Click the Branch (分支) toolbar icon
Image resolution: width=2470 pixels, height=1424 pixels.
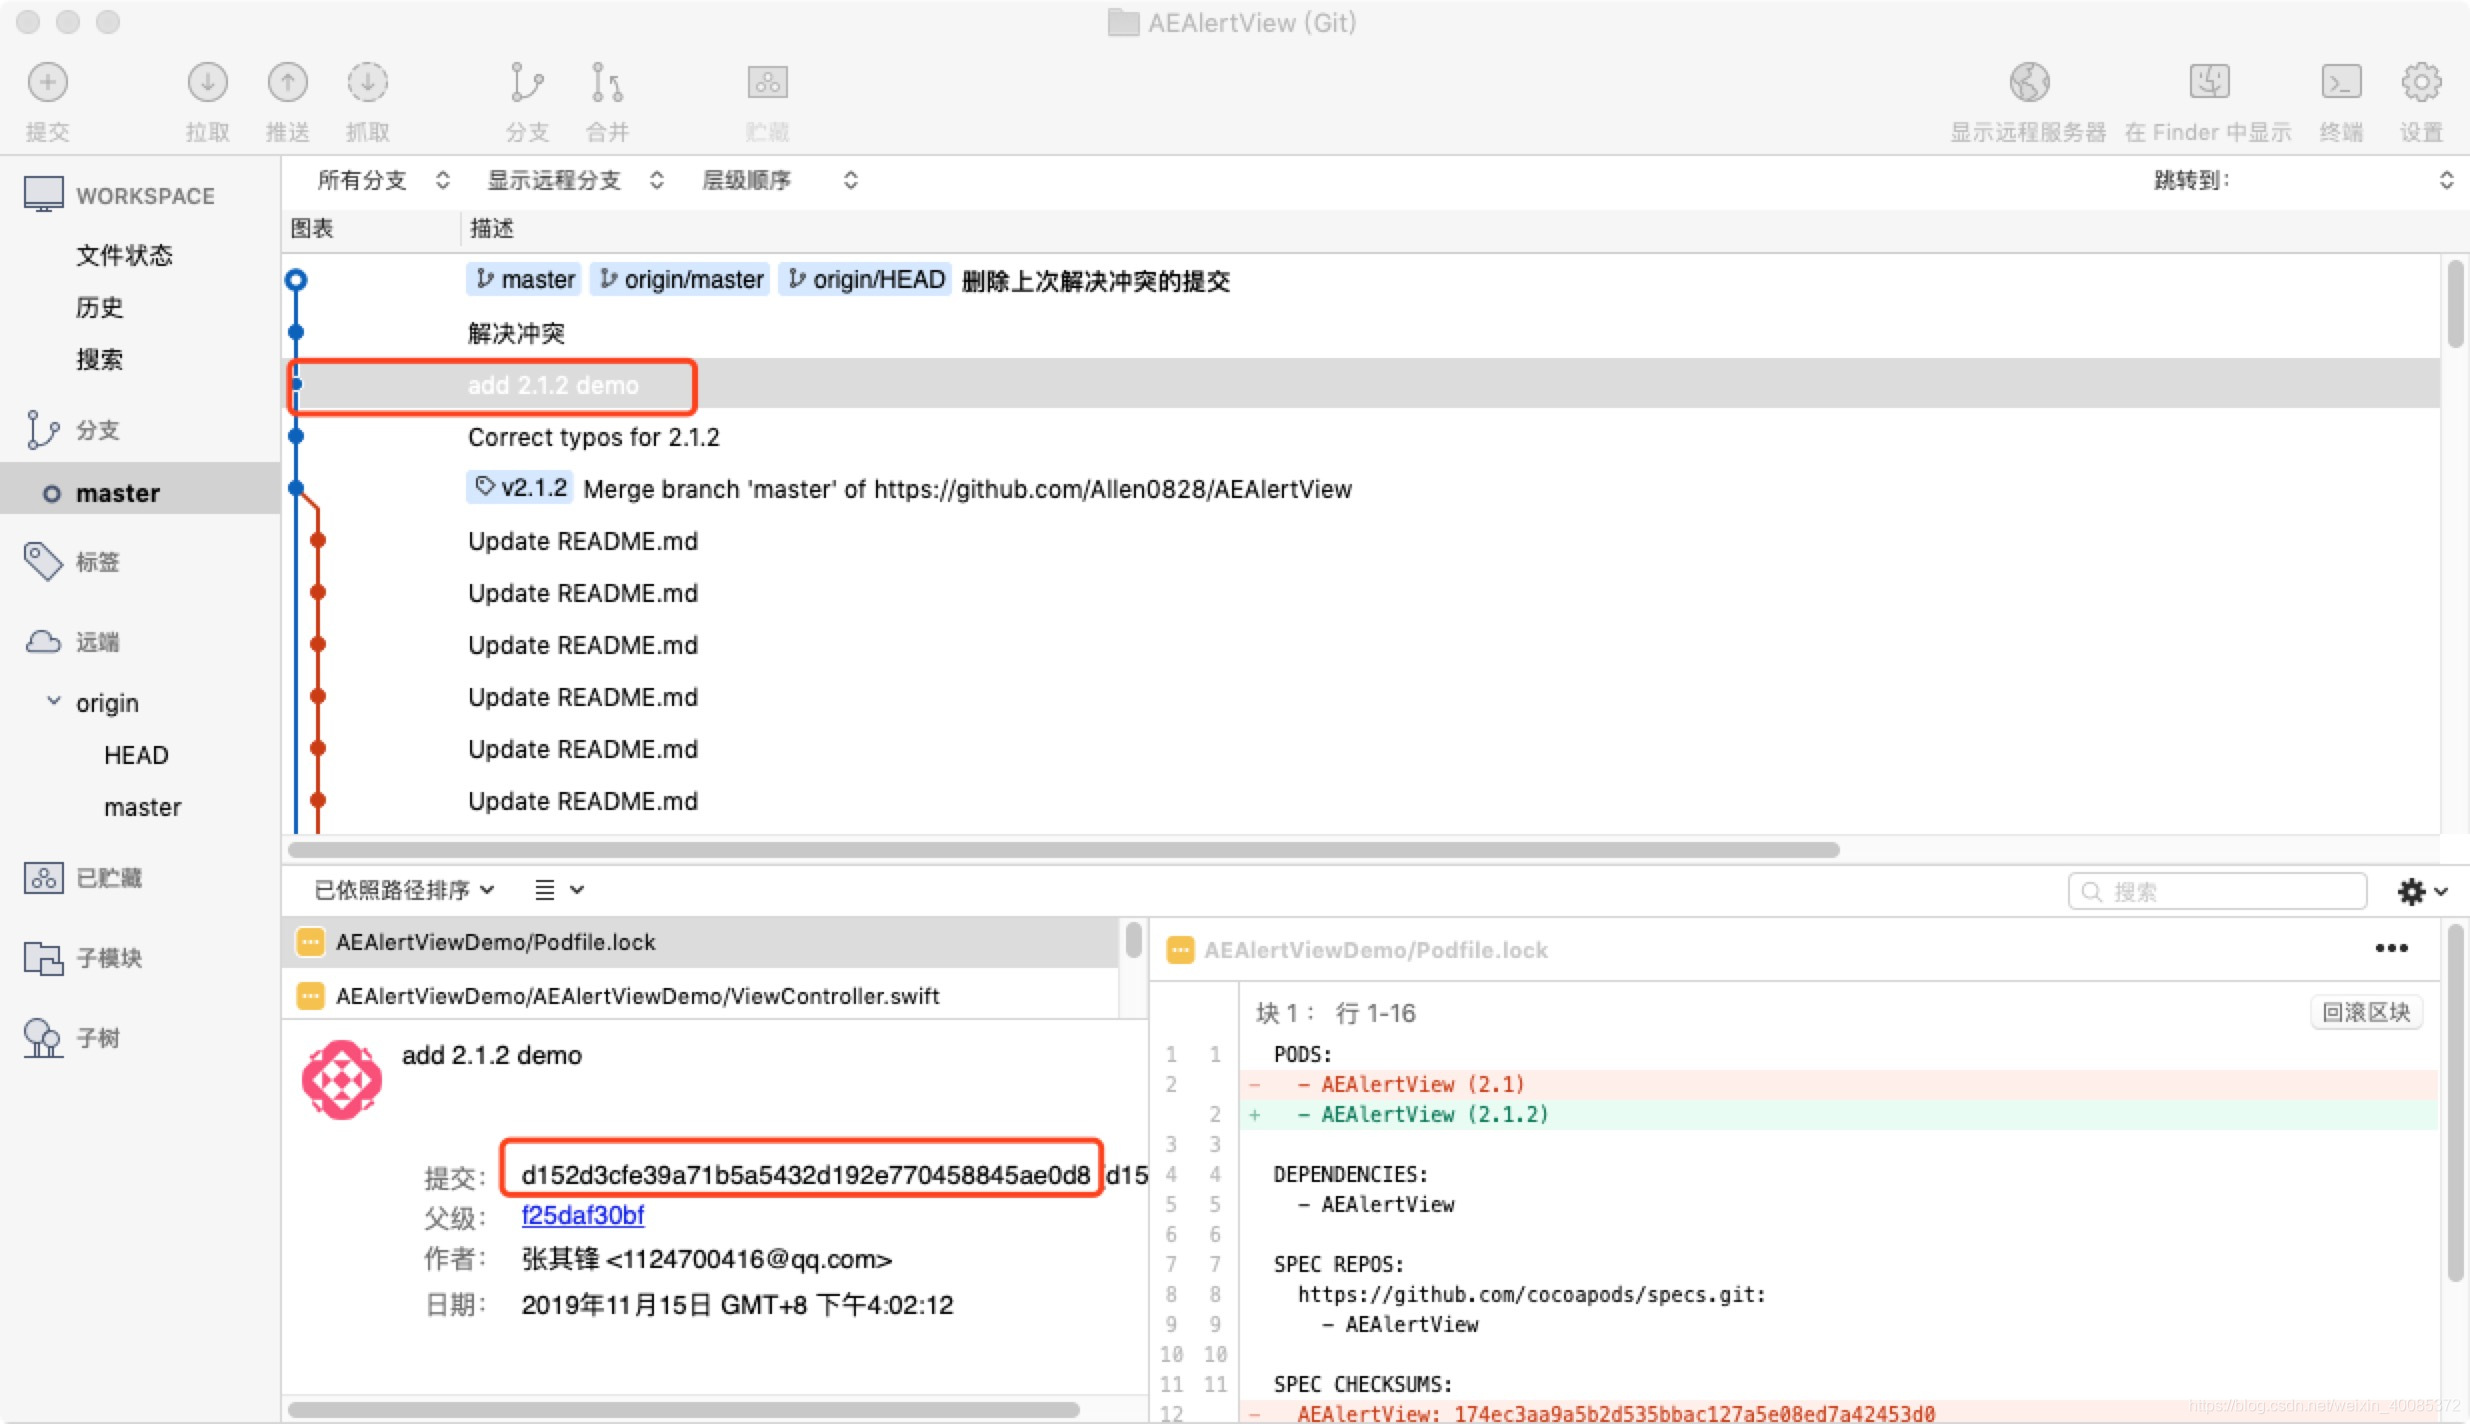click(526, 83)
